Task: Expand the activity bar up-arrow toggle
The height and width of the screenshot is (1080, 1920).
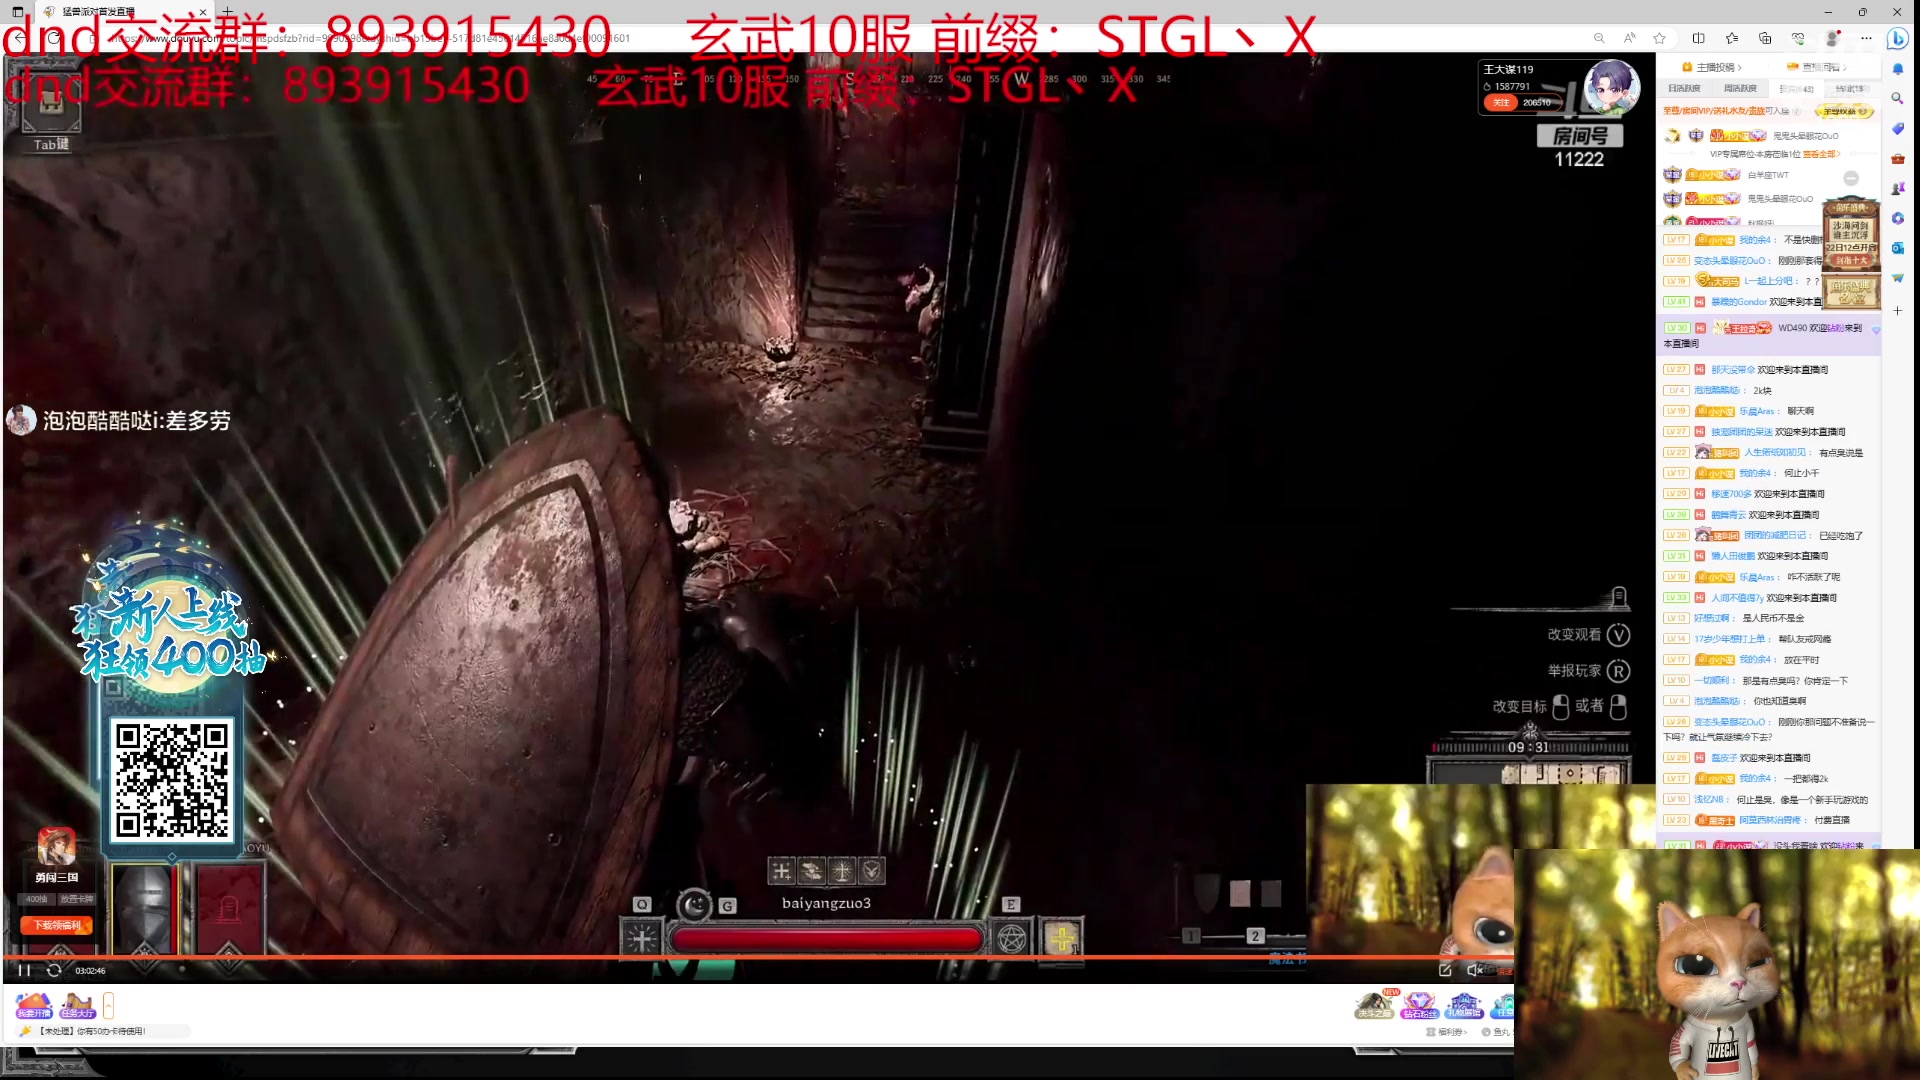Action: point(108,1005)
